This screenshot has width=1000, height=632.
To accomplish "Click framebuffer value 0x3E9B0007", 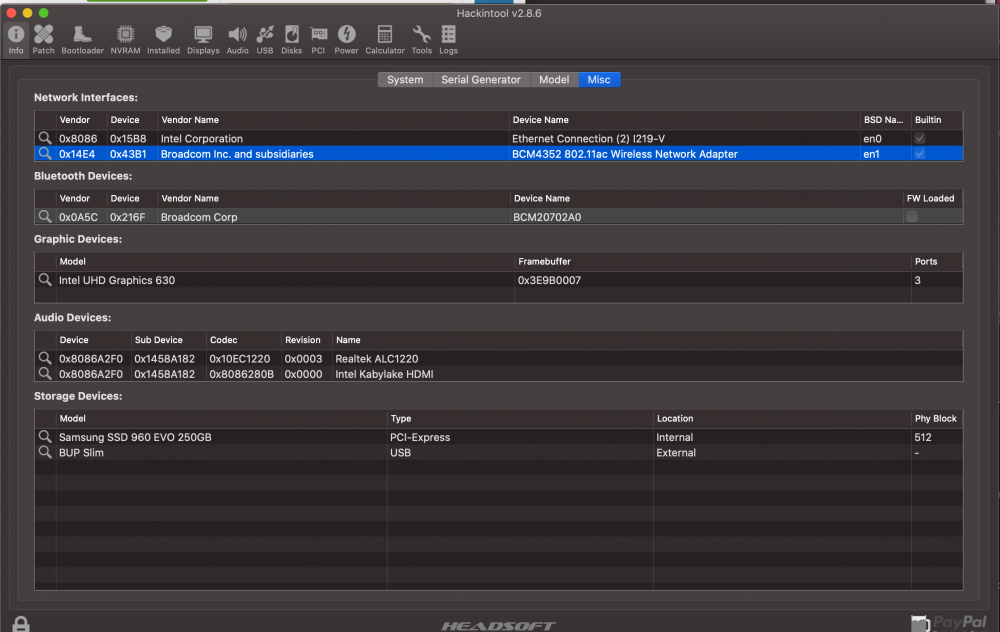I will pyautogui.click(x=549, y=280).
